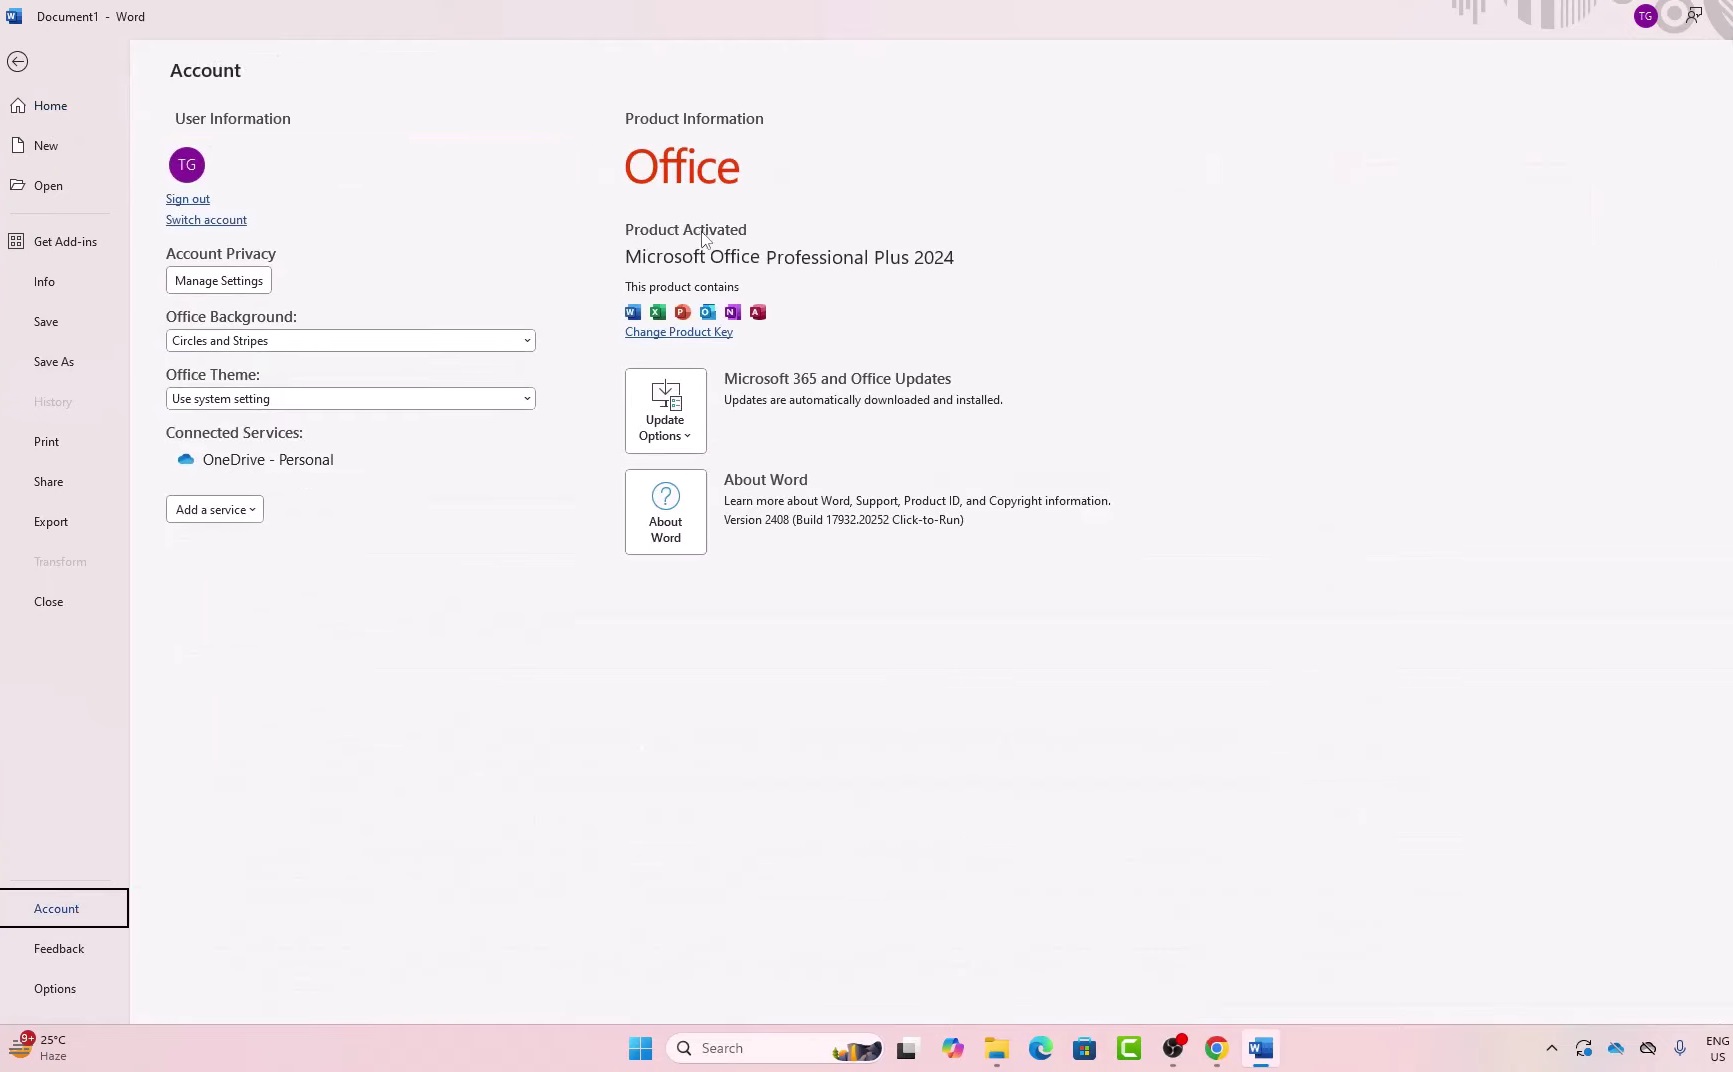1733x1072 pixels.
Task: Open the Home page in backstage
Action: (51, 106)
